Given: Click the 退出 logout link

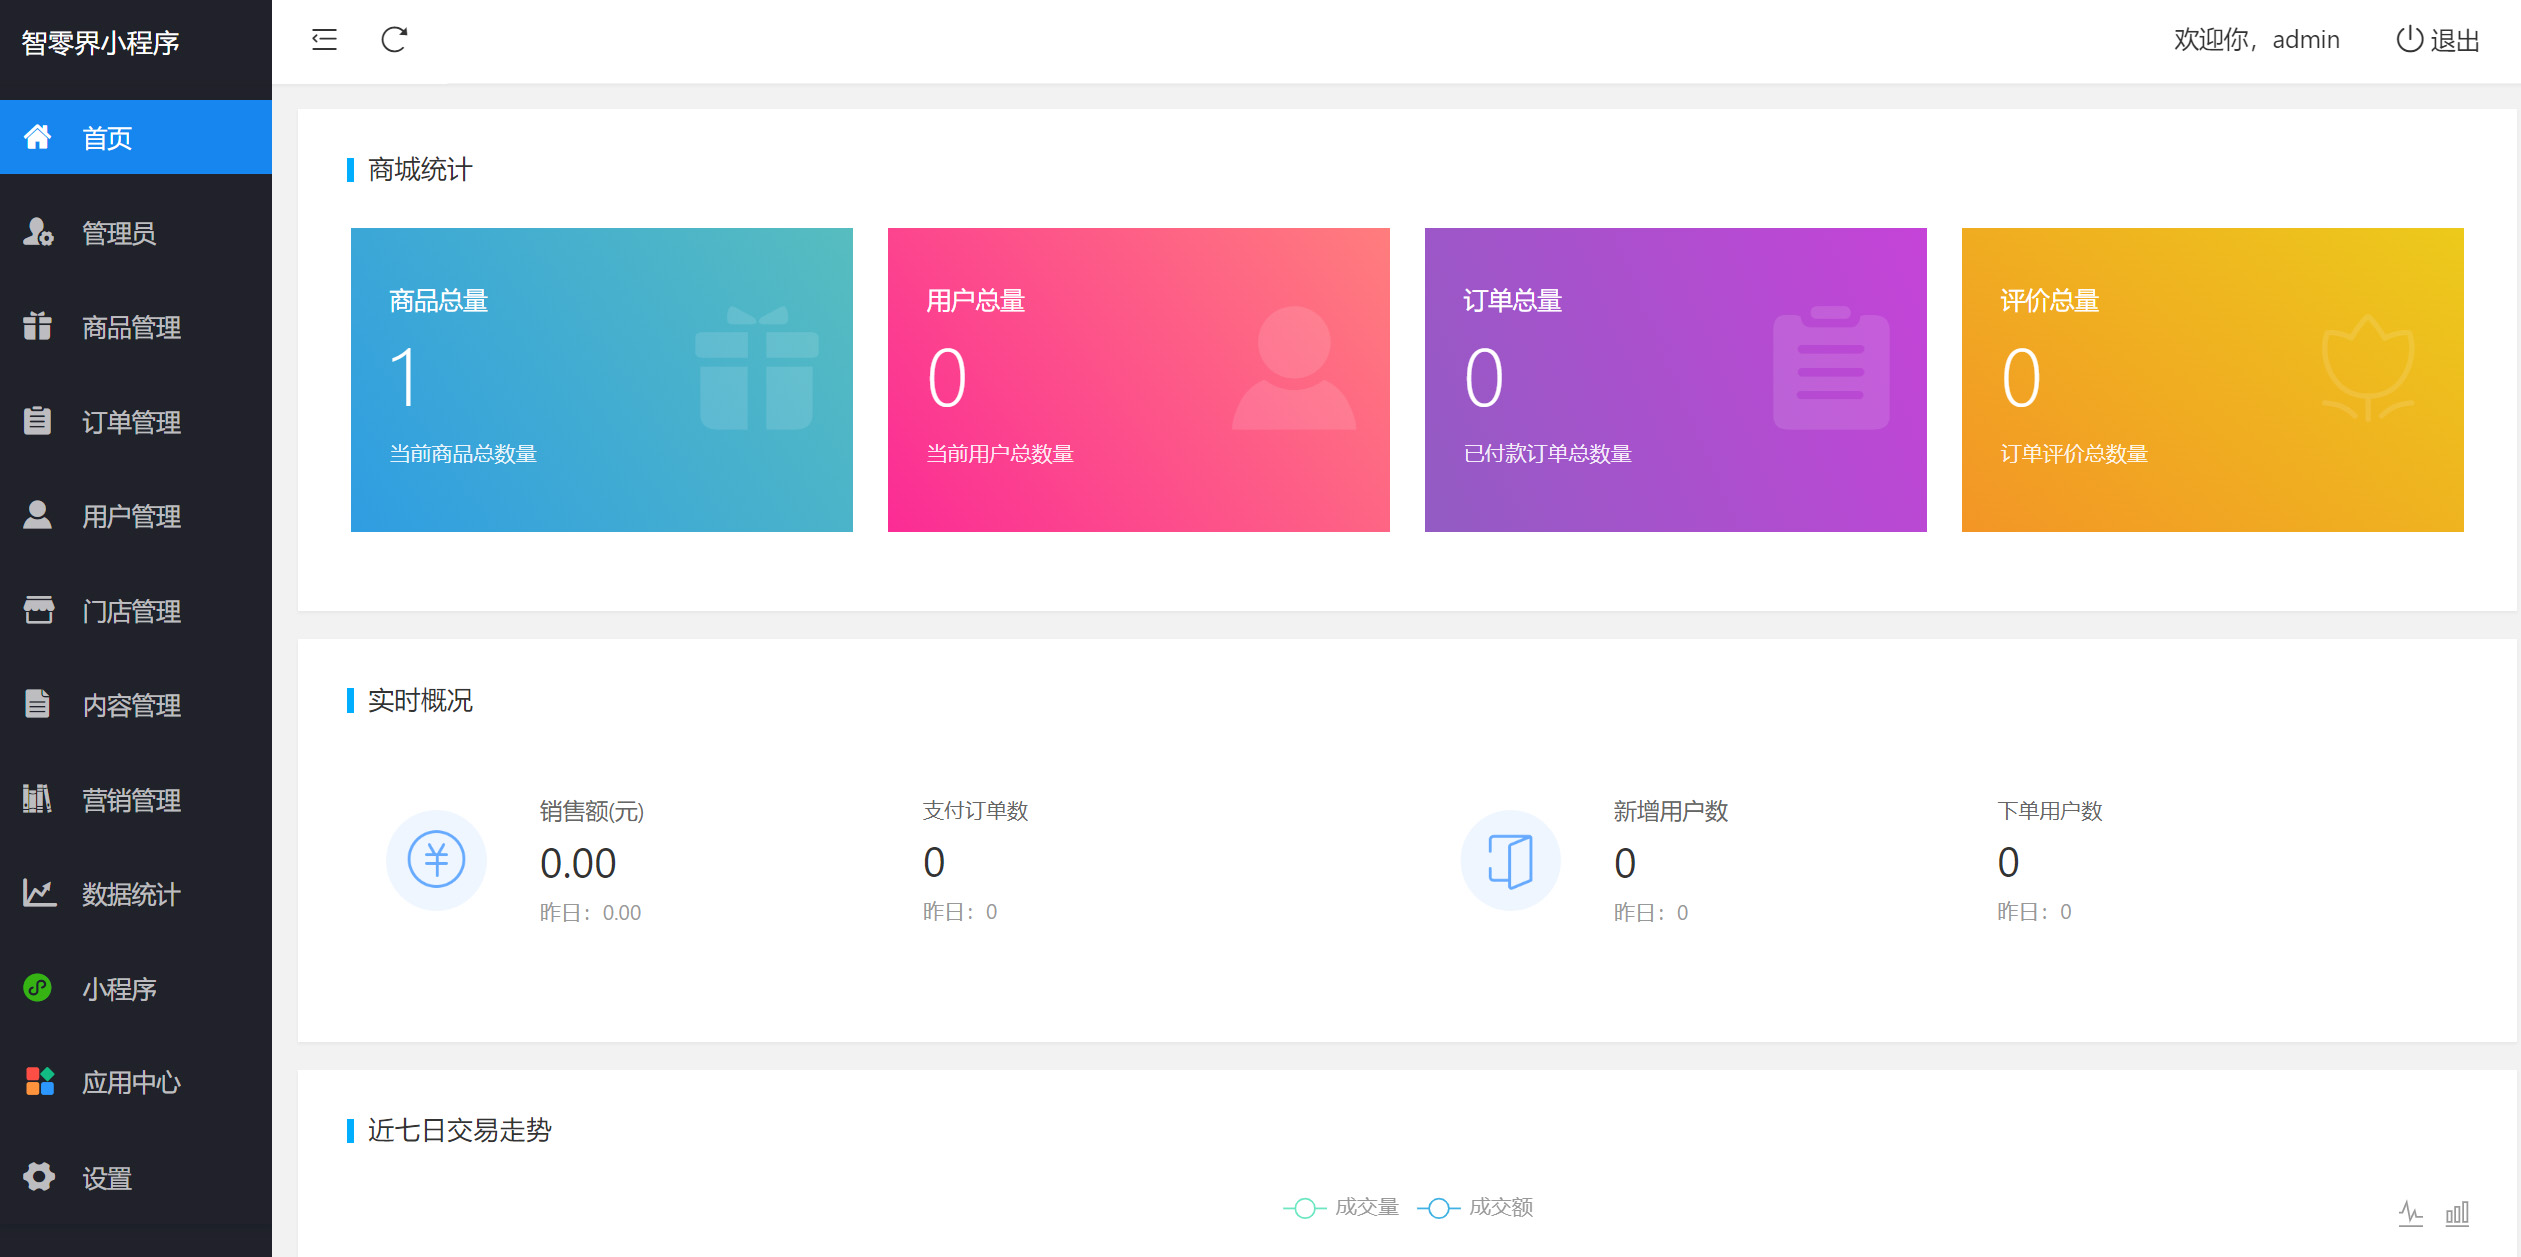Looking at the screenshot, I should [2455, 40].
